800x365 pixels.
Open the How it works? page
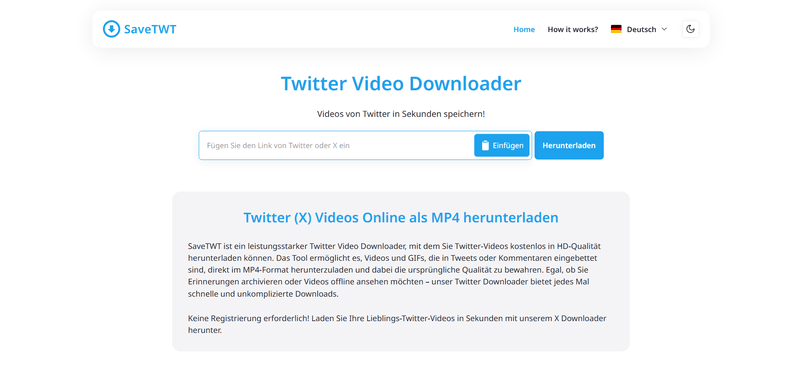point(573,29)
